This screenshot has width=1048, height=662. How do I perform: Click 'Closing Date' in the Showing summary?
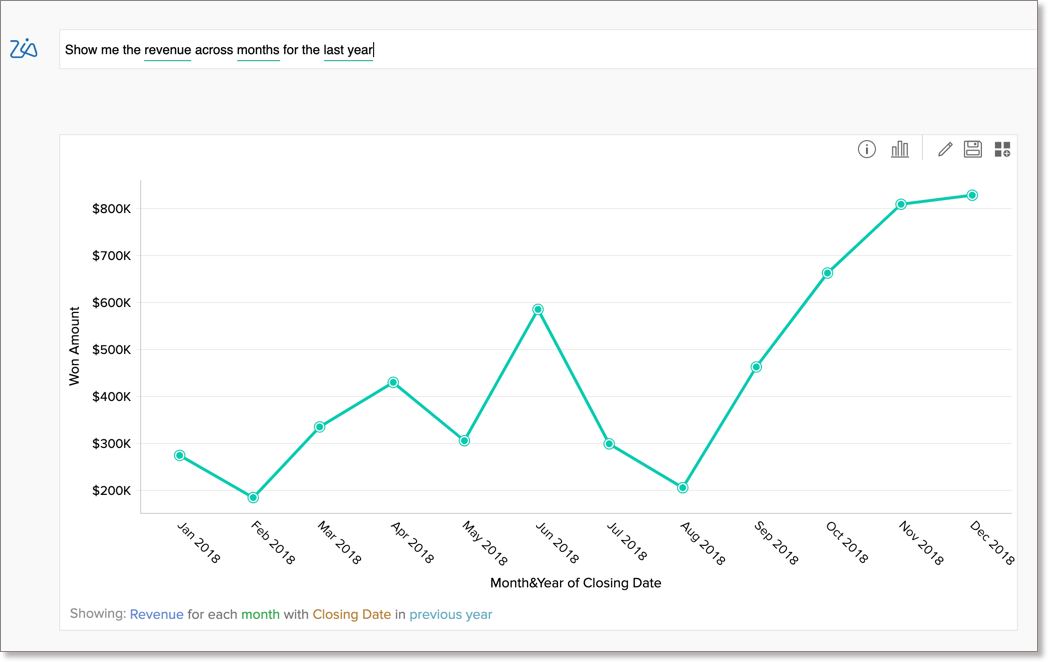(x=351, y=614)
